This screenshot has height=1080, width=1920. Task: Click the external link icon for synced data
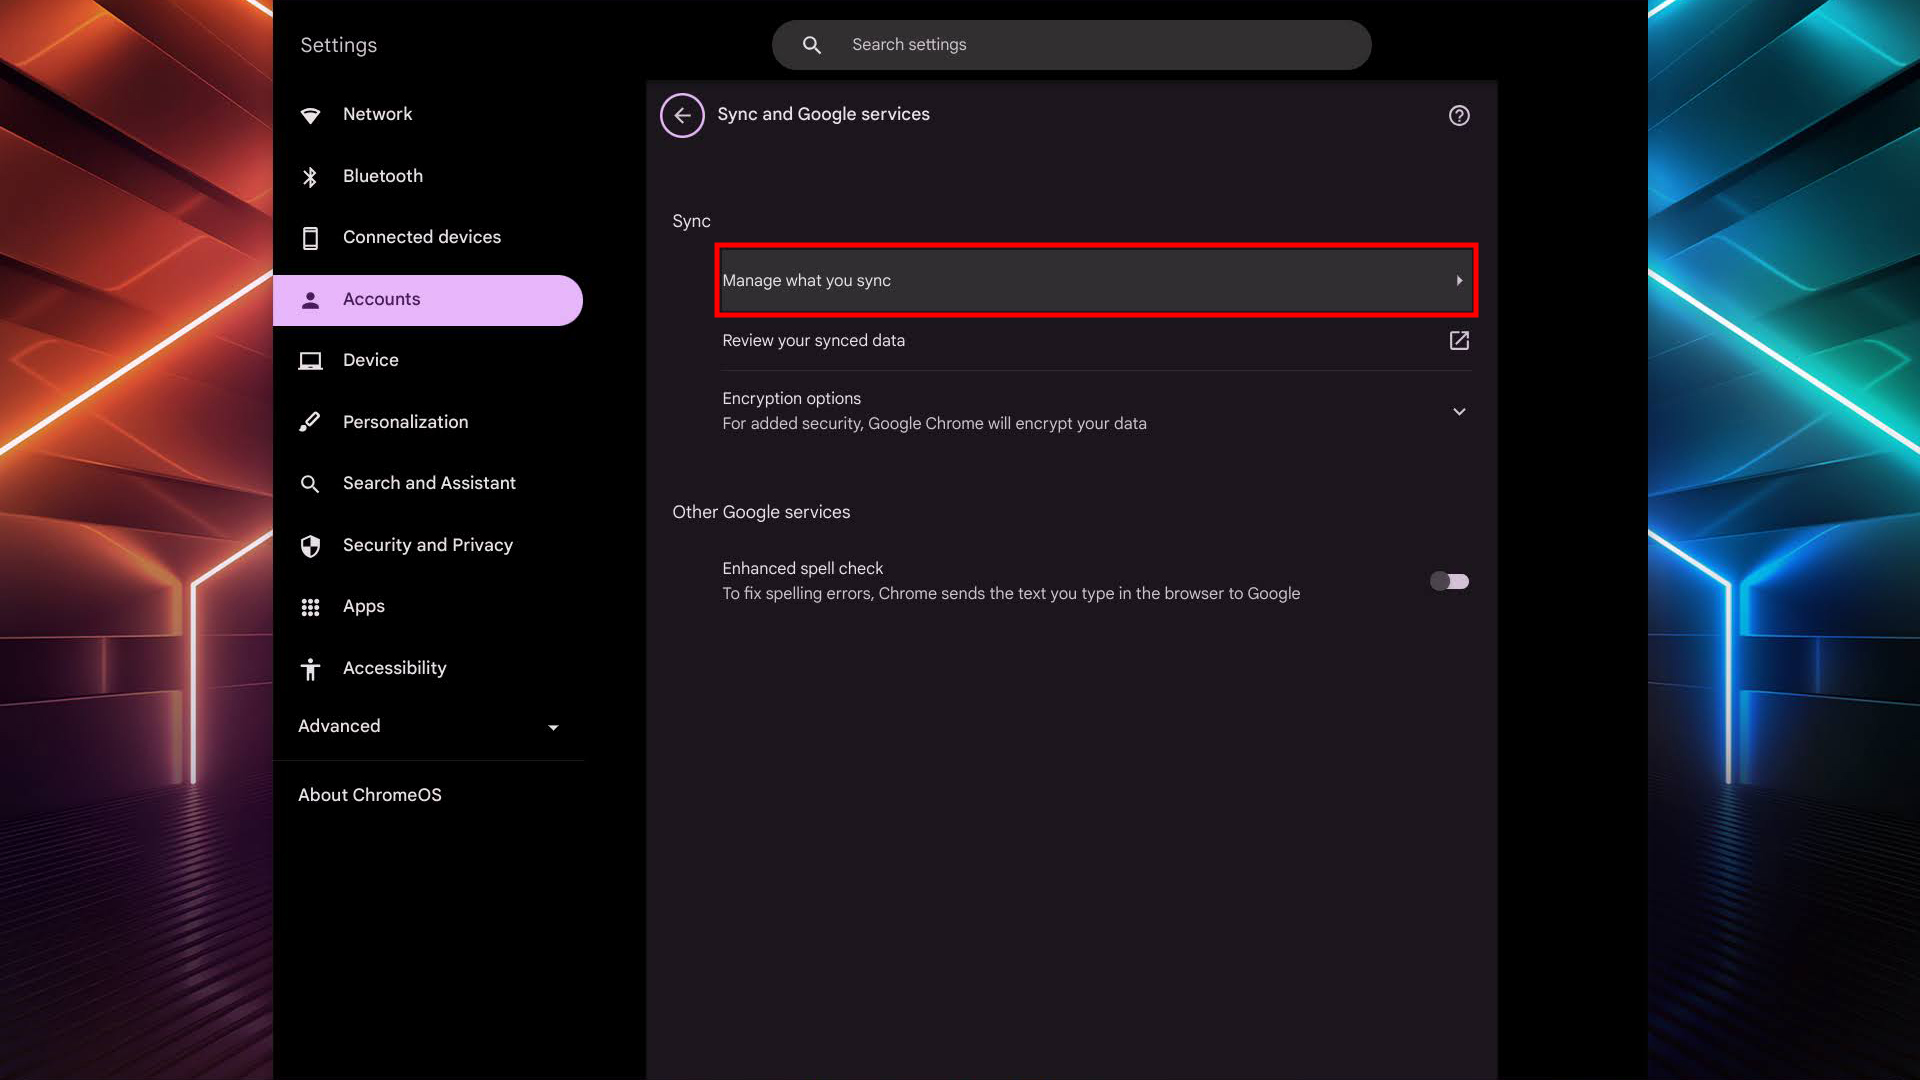coord(1459,341)
